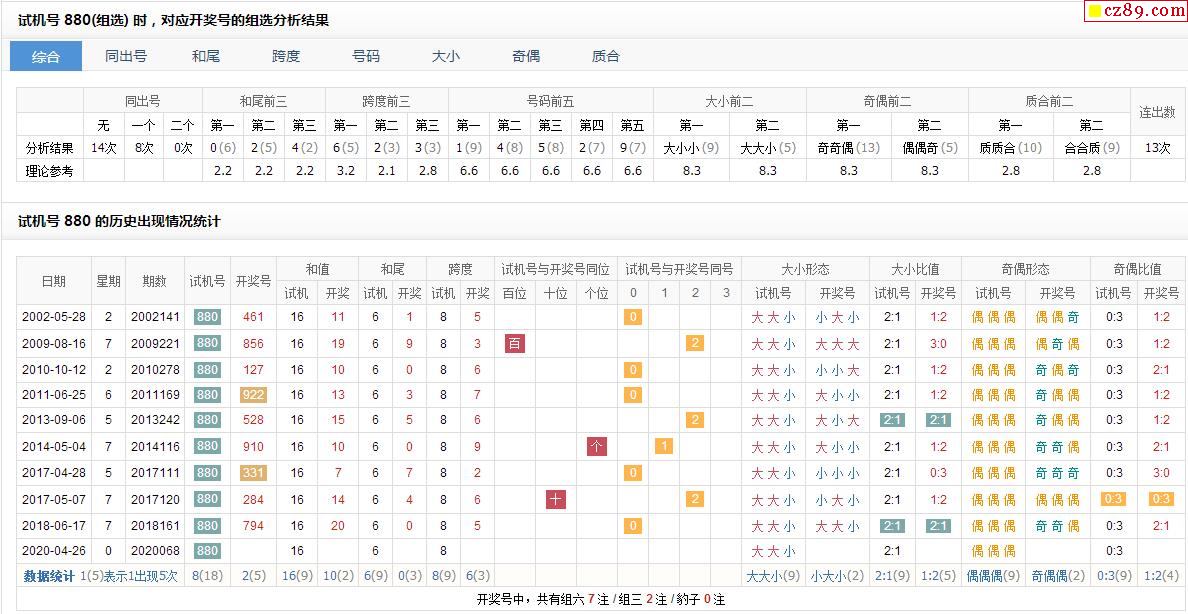This screenshot has width=1188, height=614.
Task: Click the red 百 position badge
Action: [515, 343]
